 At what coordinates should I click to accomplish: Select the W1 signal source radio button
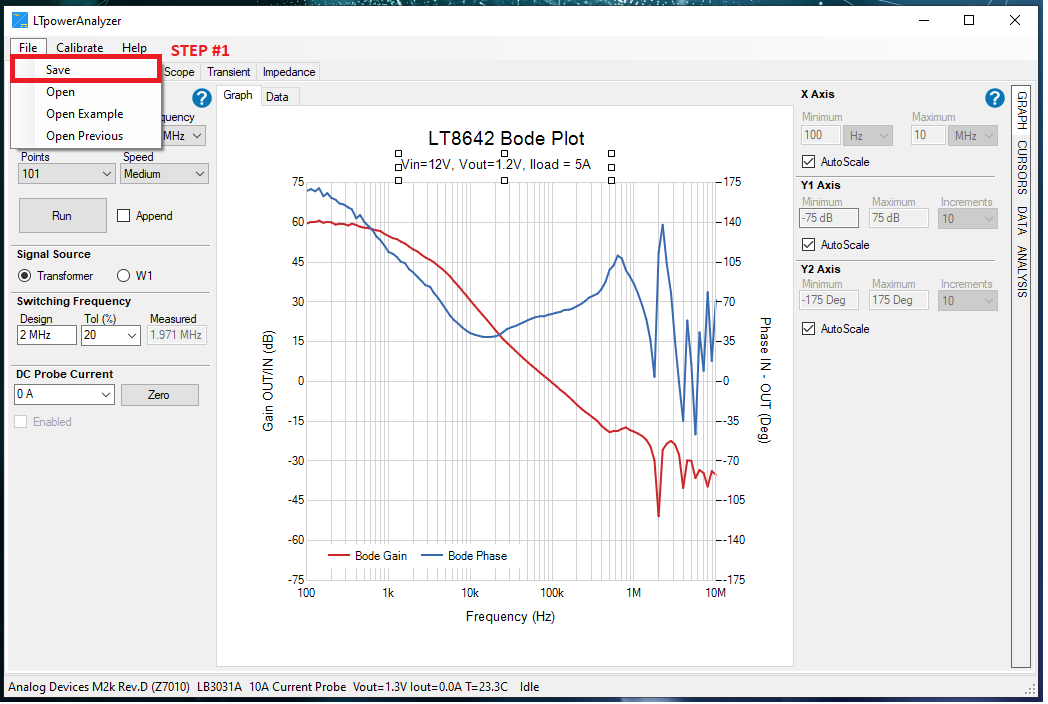click(124, 276)
